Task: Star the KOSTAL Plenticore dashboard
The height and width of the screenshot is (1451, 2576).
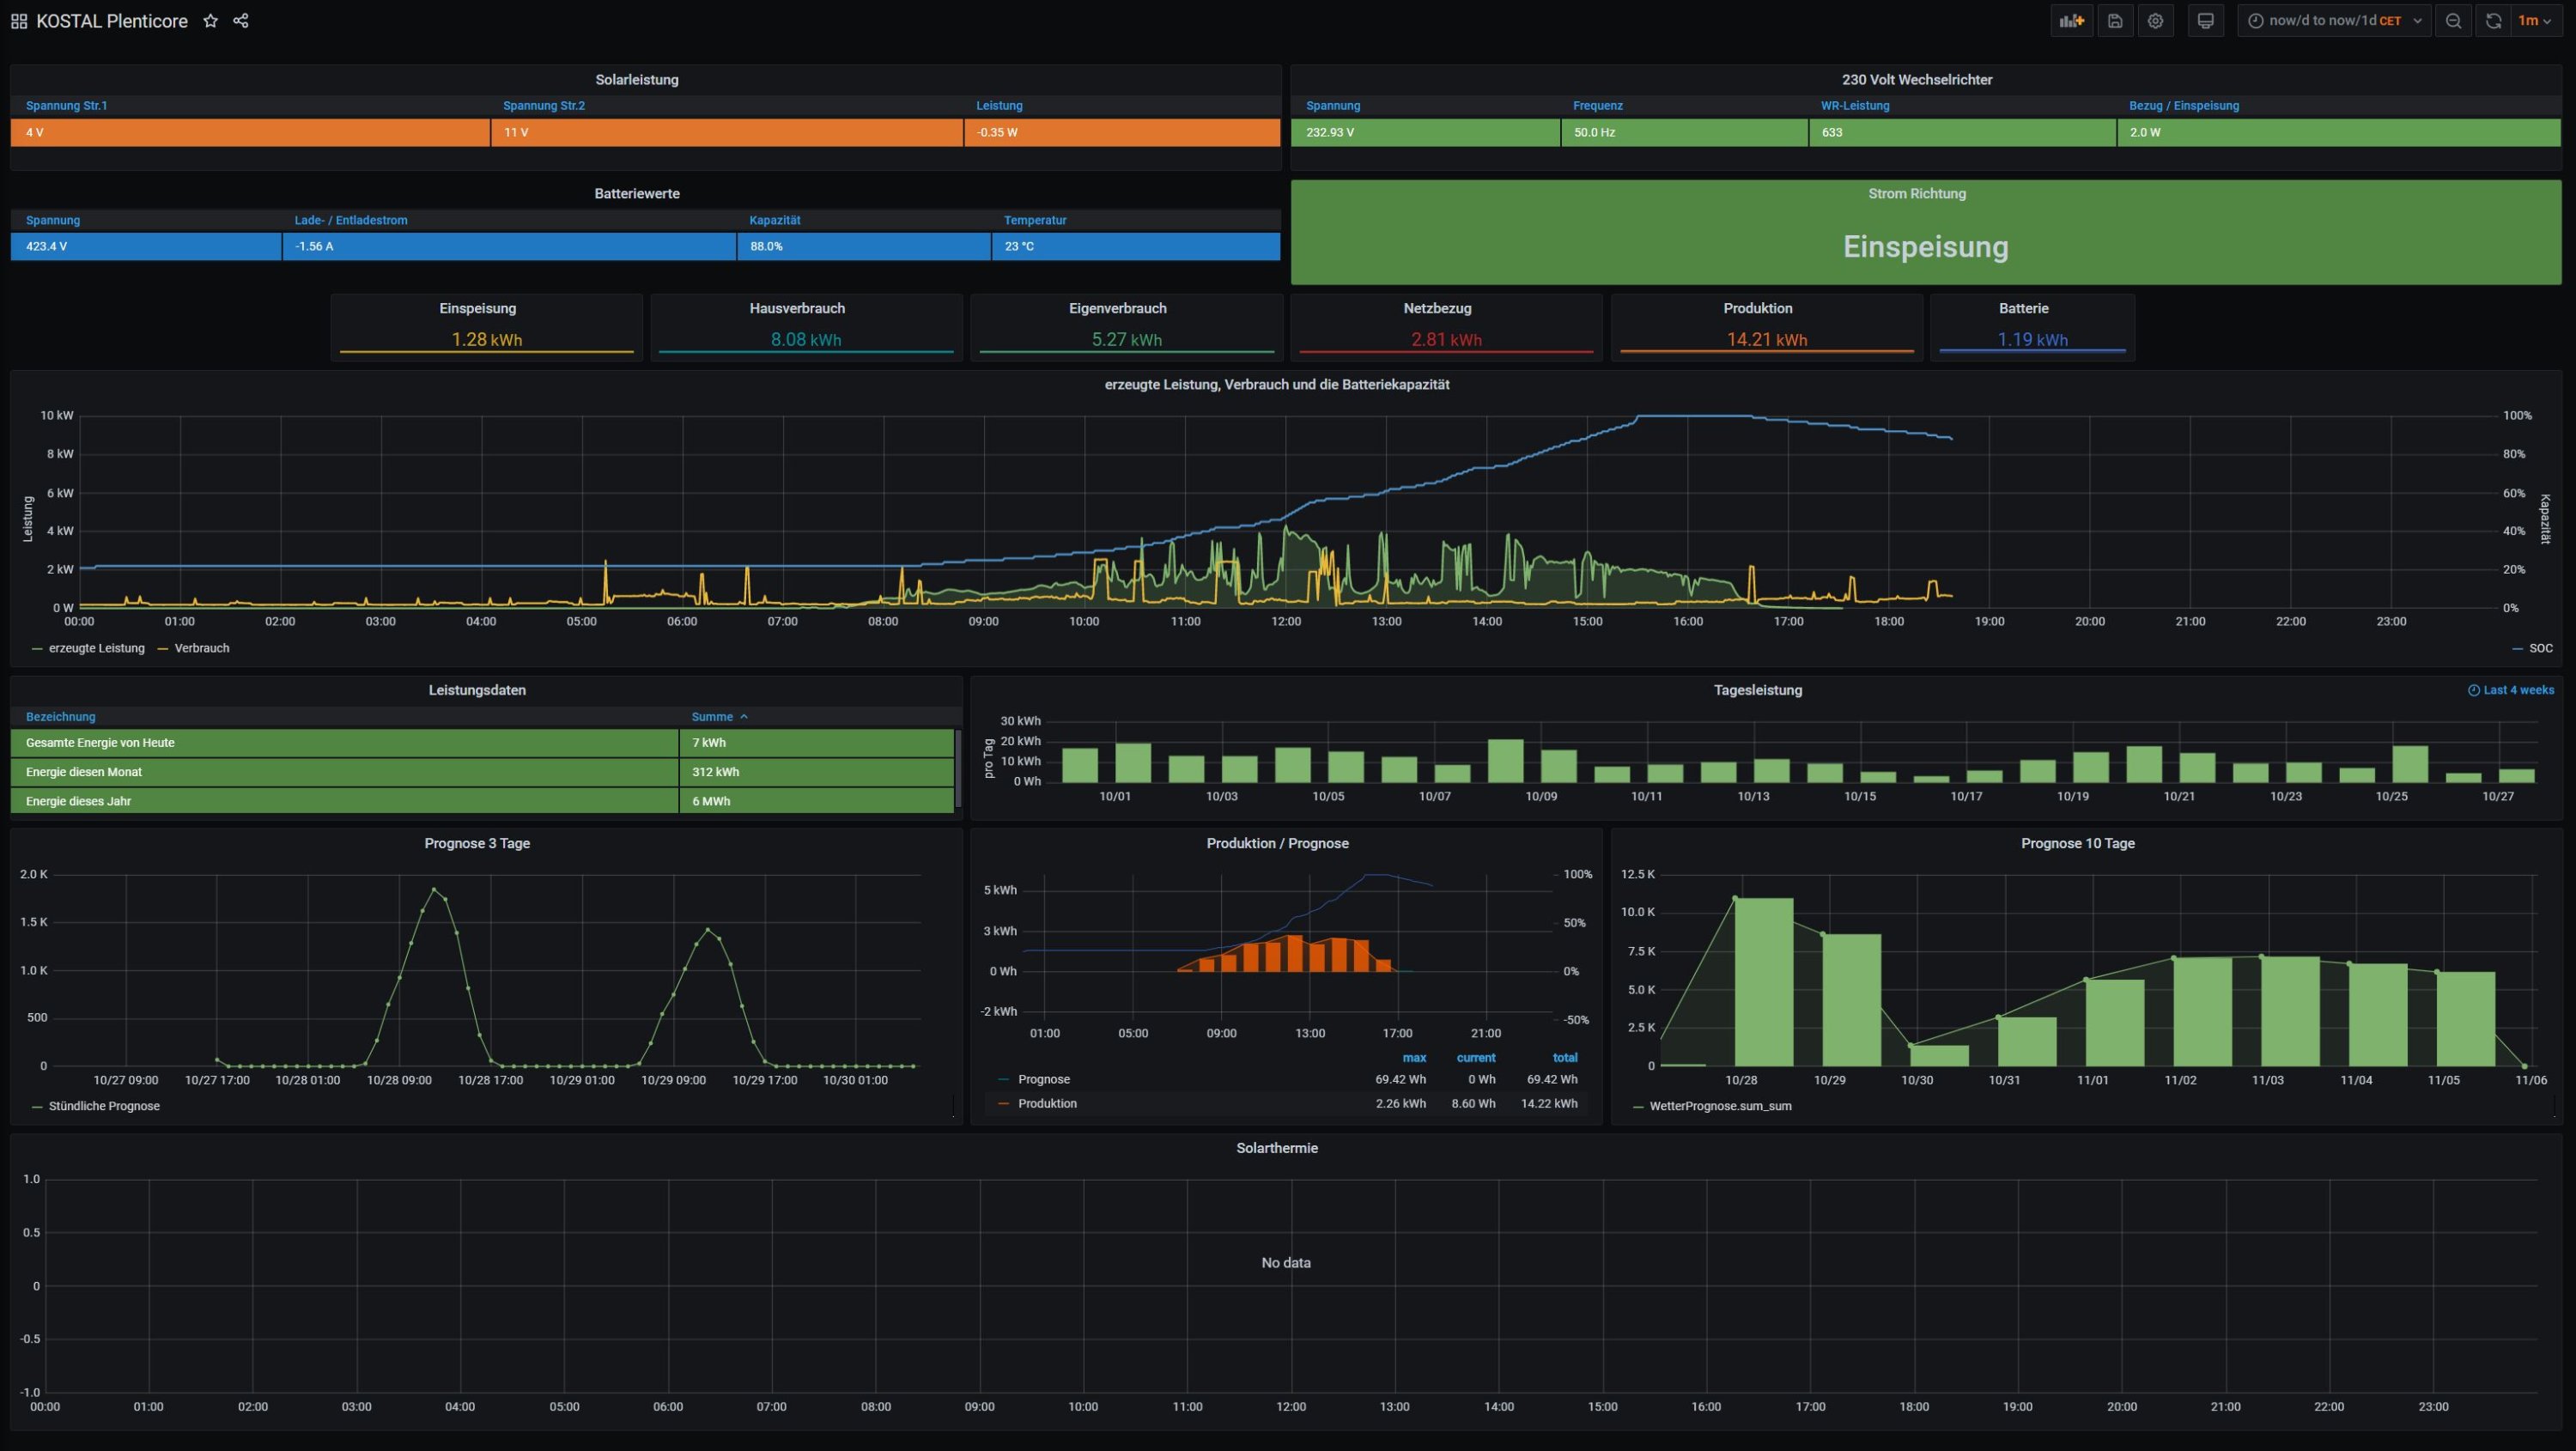Action: click(210, 21)
